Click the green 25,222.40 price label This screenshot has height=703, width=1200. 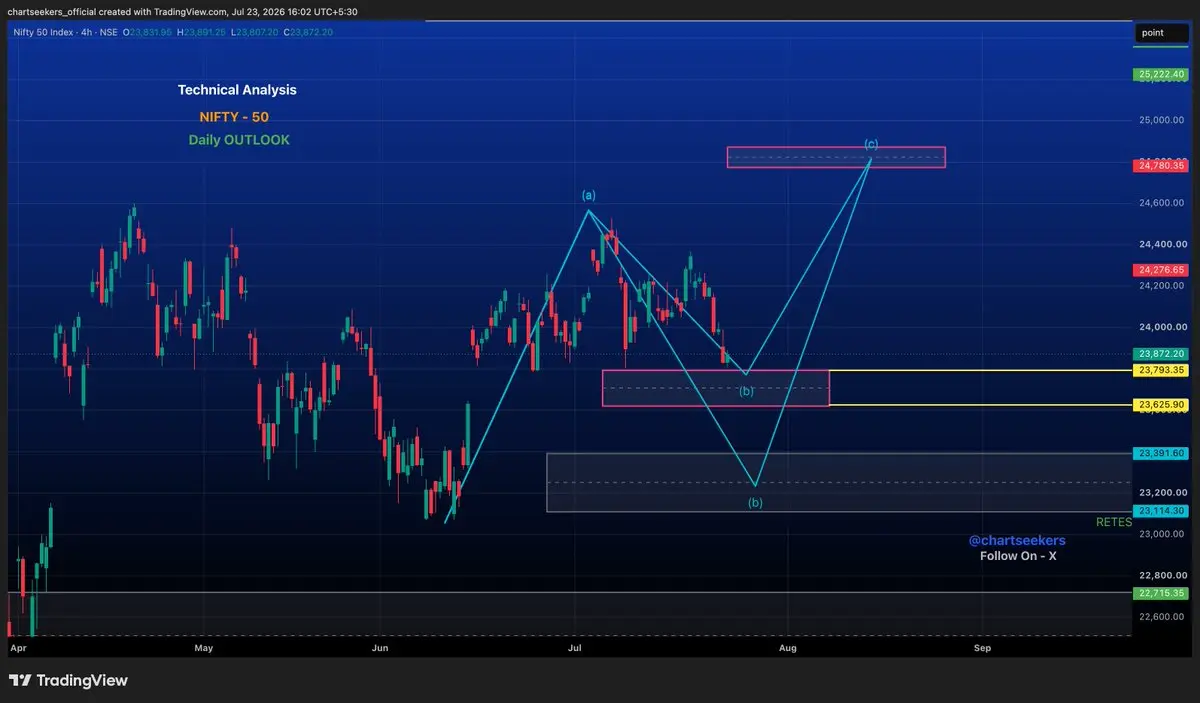tap(1161, 75)
